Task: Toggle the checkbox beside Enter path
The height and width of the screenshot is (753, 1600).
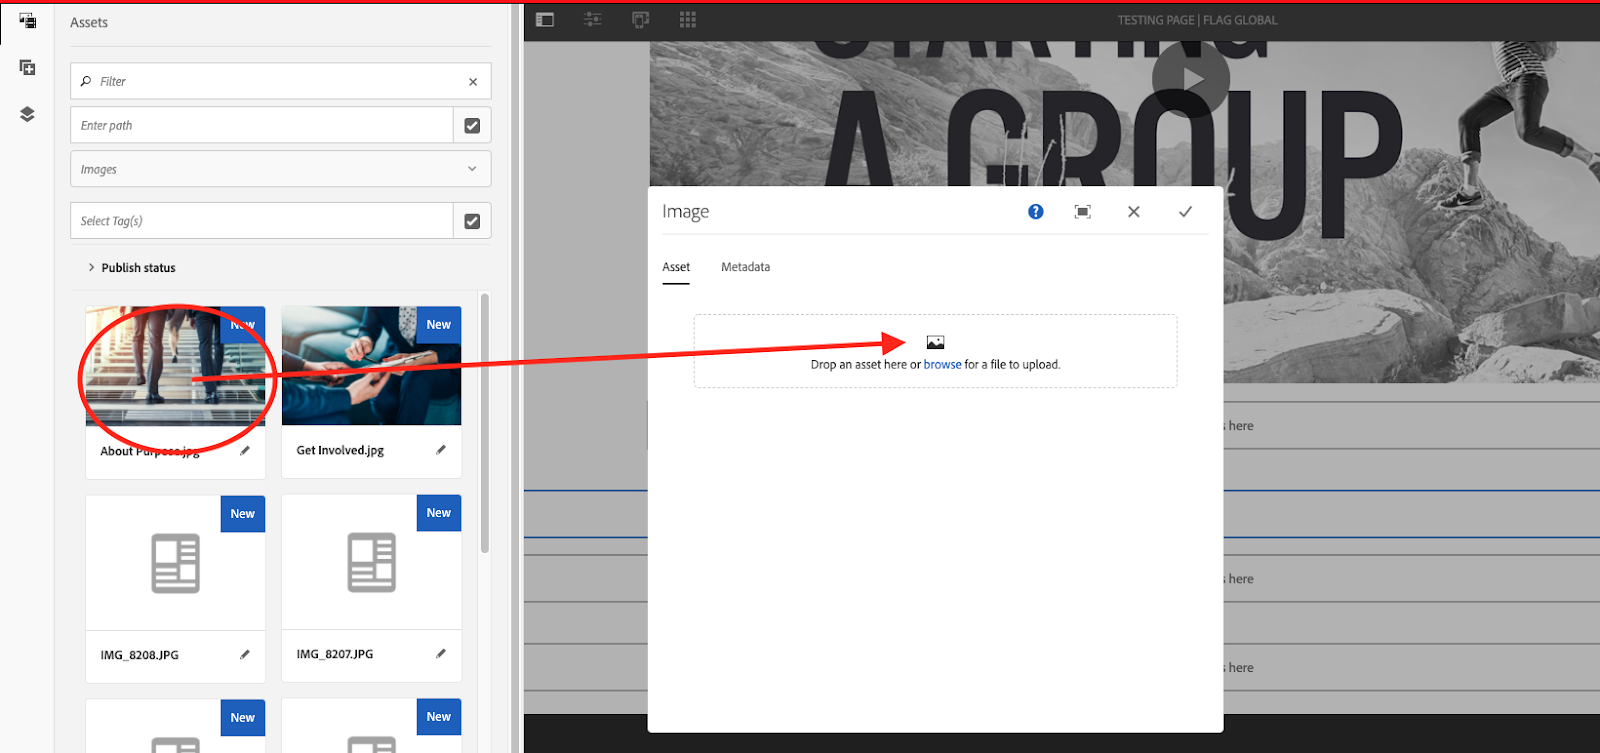Action: 472,125
